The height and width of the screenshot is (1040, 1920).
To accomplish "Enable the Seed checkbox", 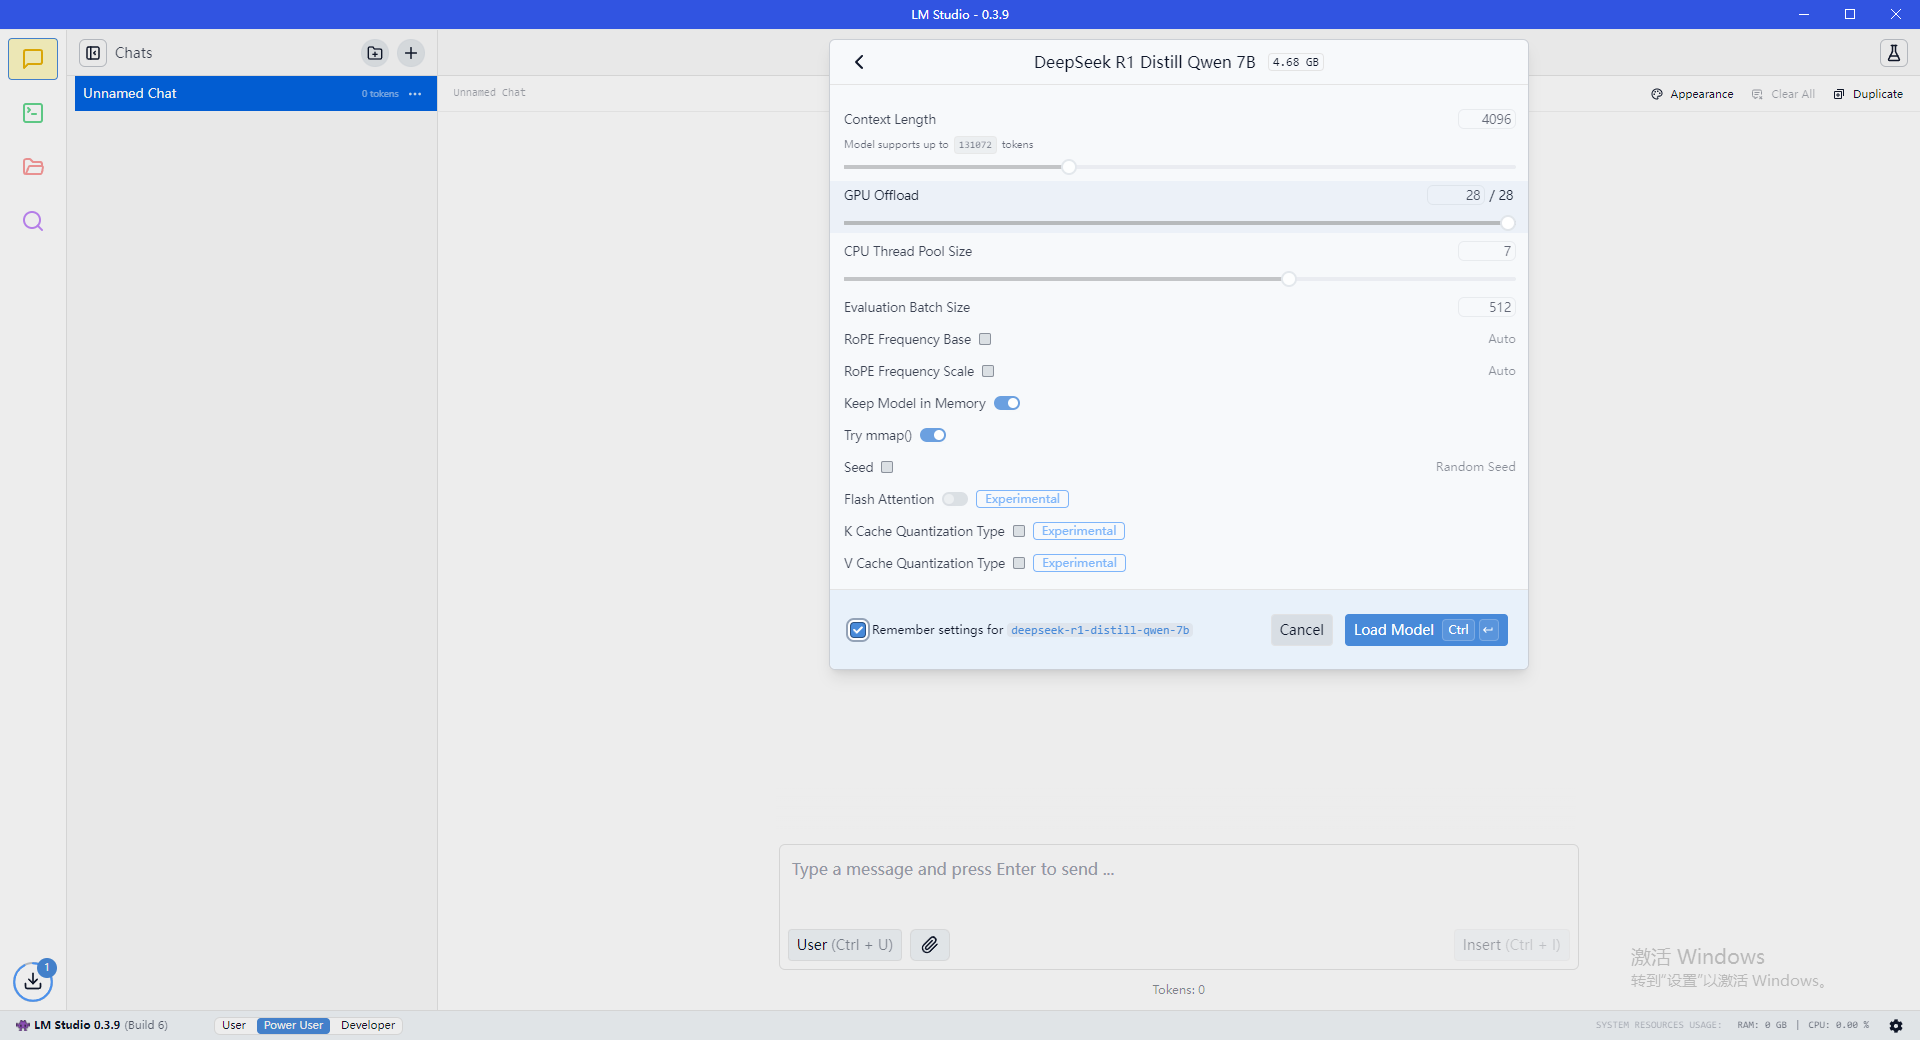I will tap(887, 467).
